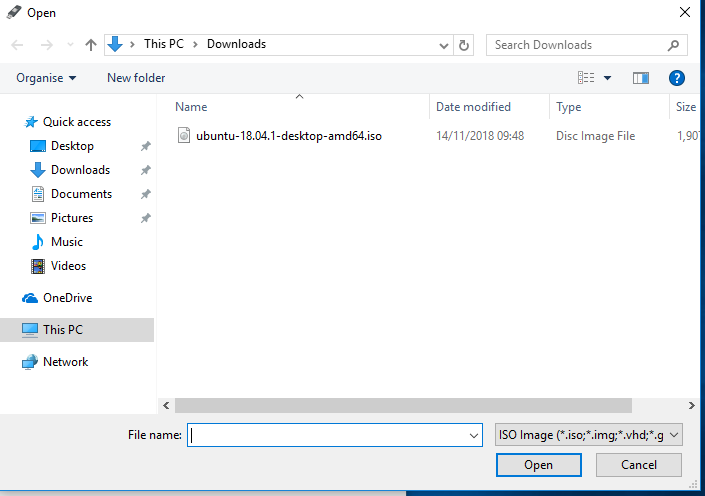Select ubuntu-18.04.1-desktop-amd64.iso file
This screenshot has width=705, height=496.
coord(289,136)
